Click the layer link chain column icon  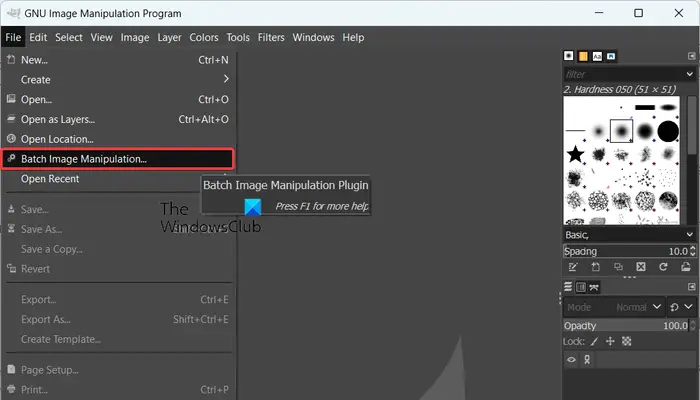pos(587,360)
